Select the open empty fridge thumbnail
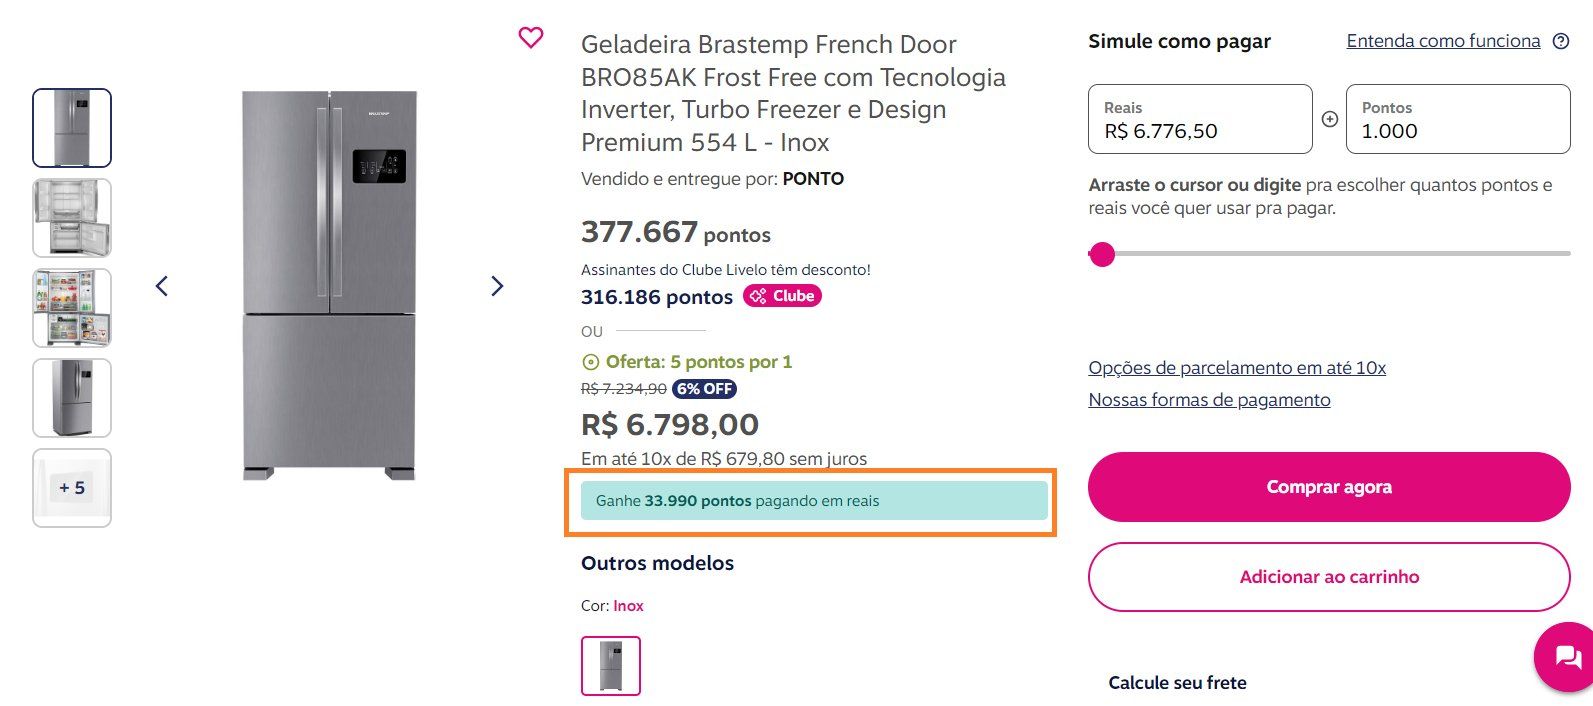Viewport: 1593px width, 706px height. click(x=72, y=218)
